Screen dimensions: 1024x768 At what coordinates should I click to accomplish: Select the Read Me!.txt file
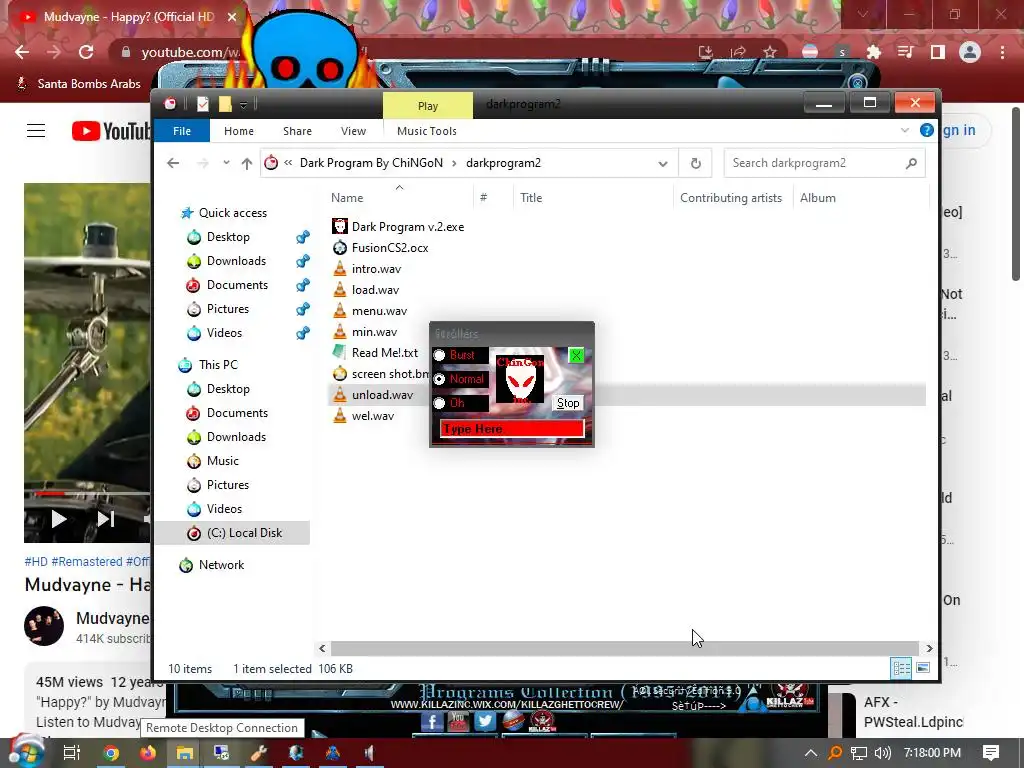385,353
